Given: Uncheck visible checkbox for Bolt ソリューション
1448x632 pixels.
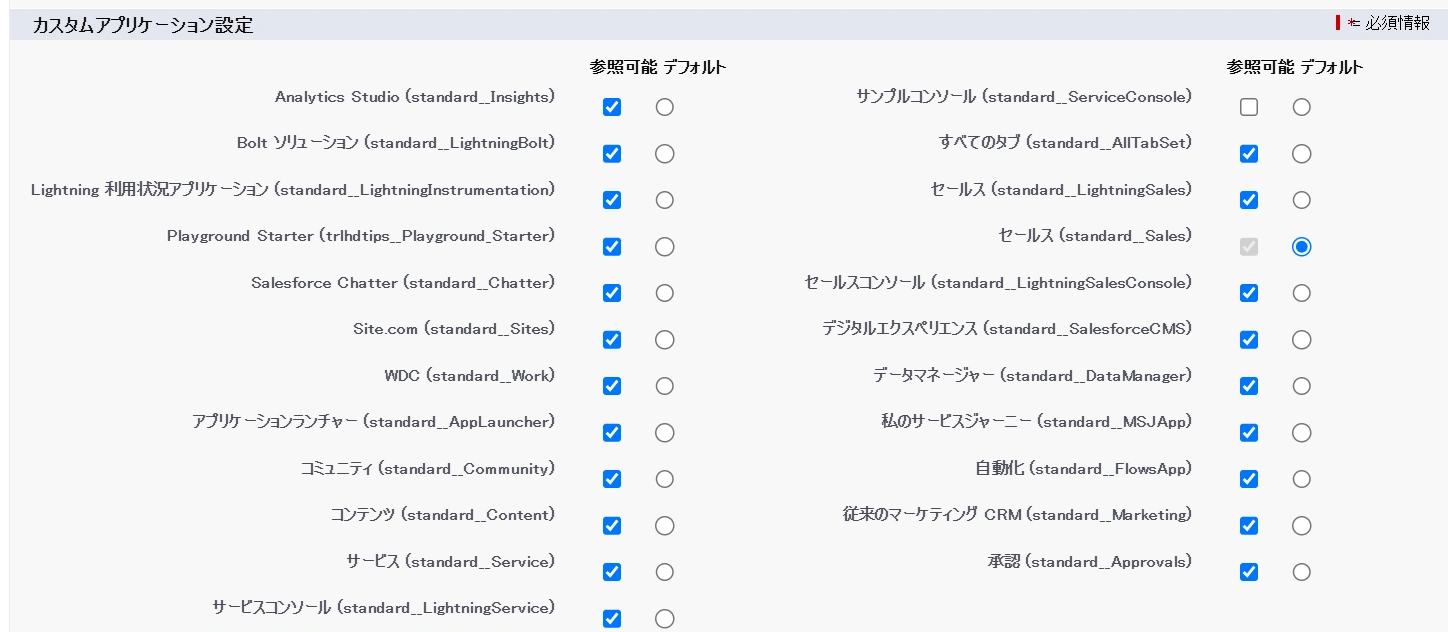Looking at the screenshot, I should point(612,154).
